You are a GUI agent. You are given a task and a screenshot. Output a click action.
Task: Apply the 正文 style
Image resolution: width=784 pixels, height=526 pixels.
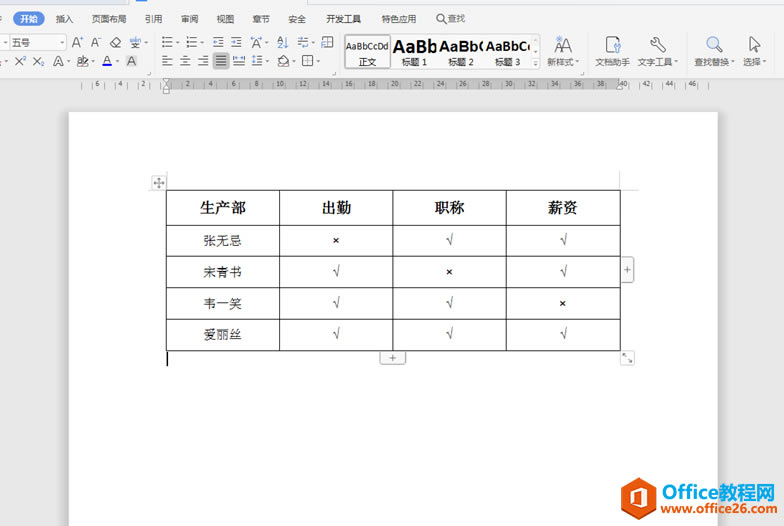click(367, 52)
